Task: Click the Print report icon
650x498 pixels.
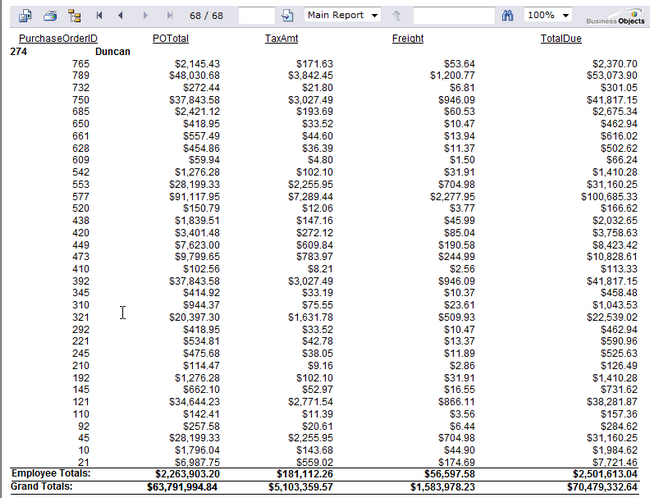Action: click(50, 16)
